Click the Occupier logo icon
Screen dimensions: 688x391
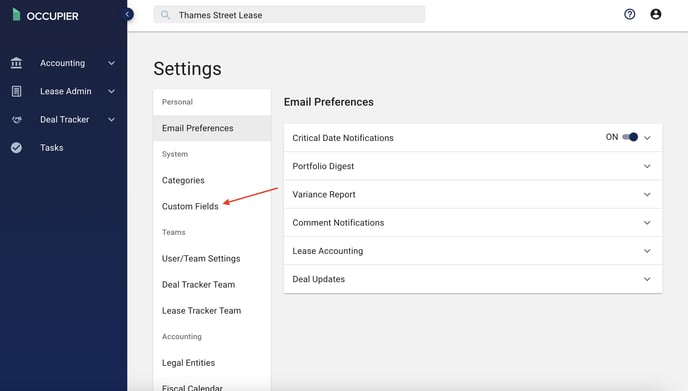point(16,15)
